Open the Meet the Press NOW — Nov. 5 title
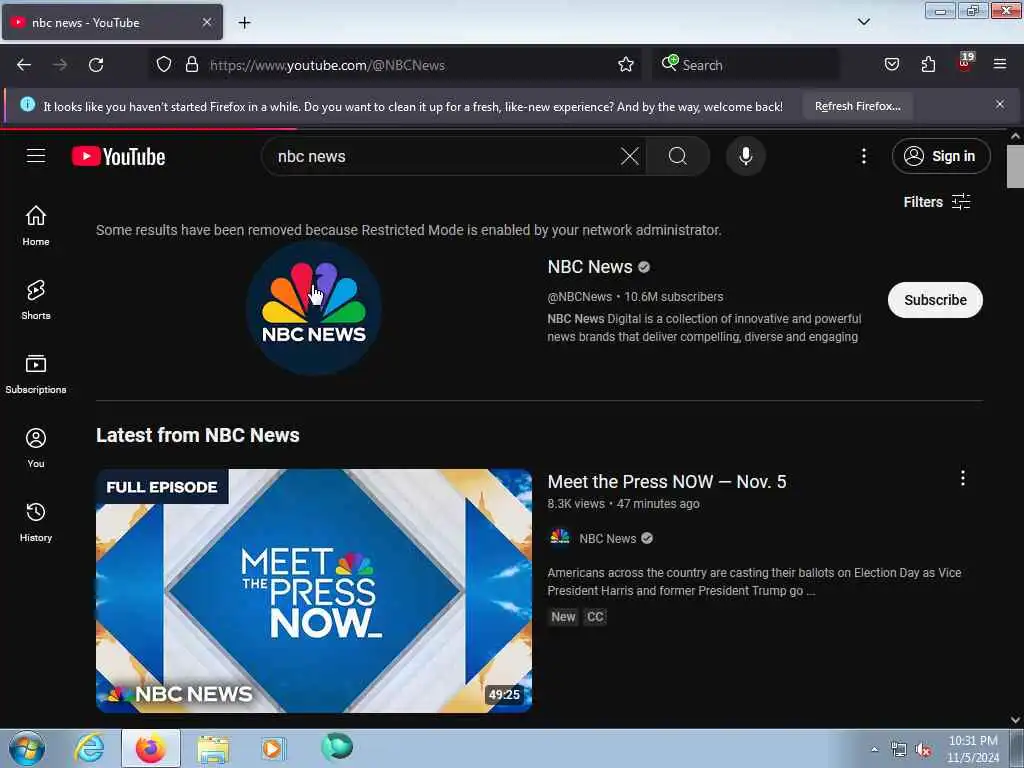This screenshot has width=1024, height=768. 667,481
